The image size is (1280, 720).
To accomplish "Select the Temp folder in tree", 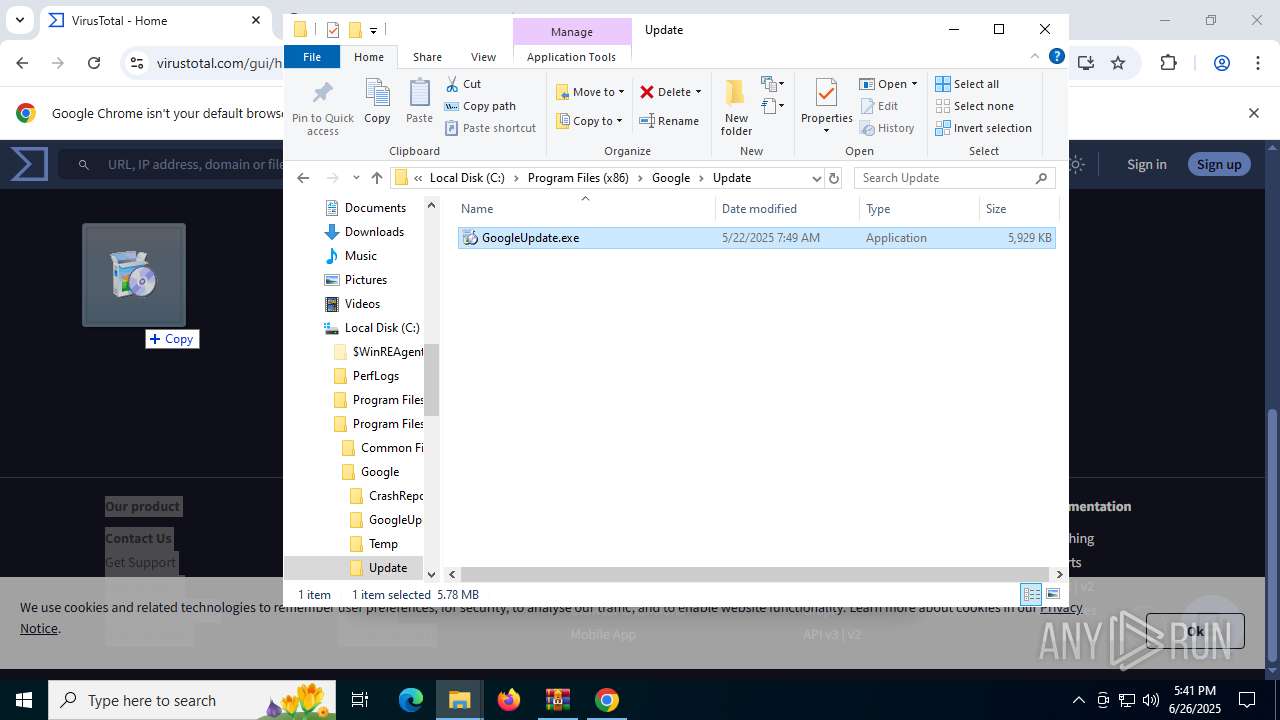I will [383, 544].
